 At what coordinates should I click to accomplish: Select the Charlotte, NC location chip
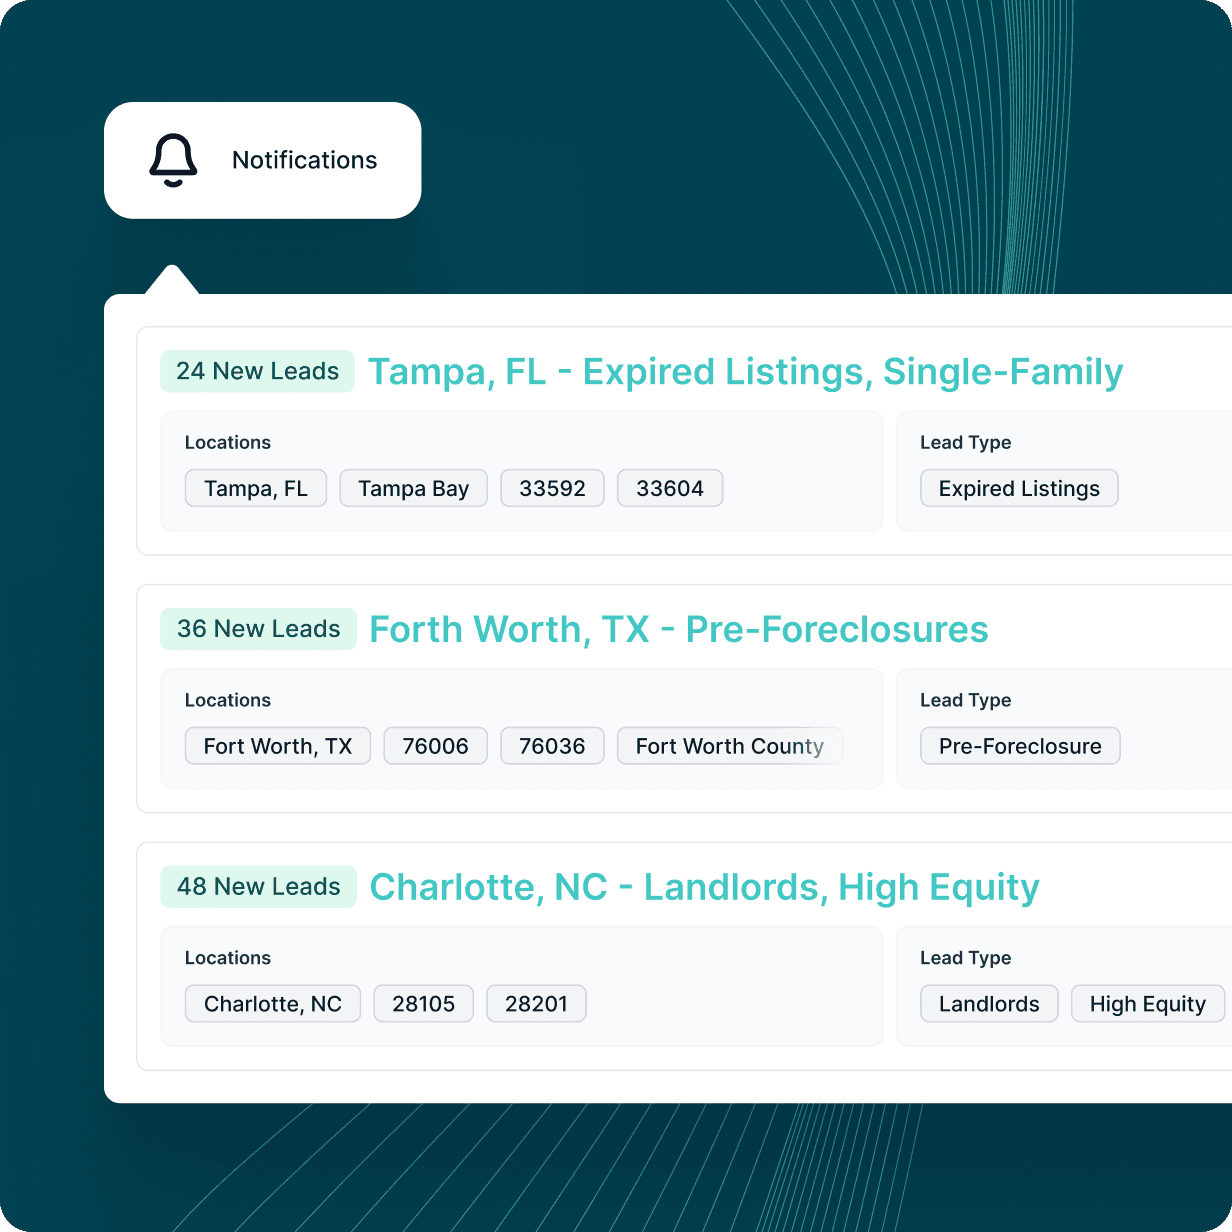point(272,1003)
